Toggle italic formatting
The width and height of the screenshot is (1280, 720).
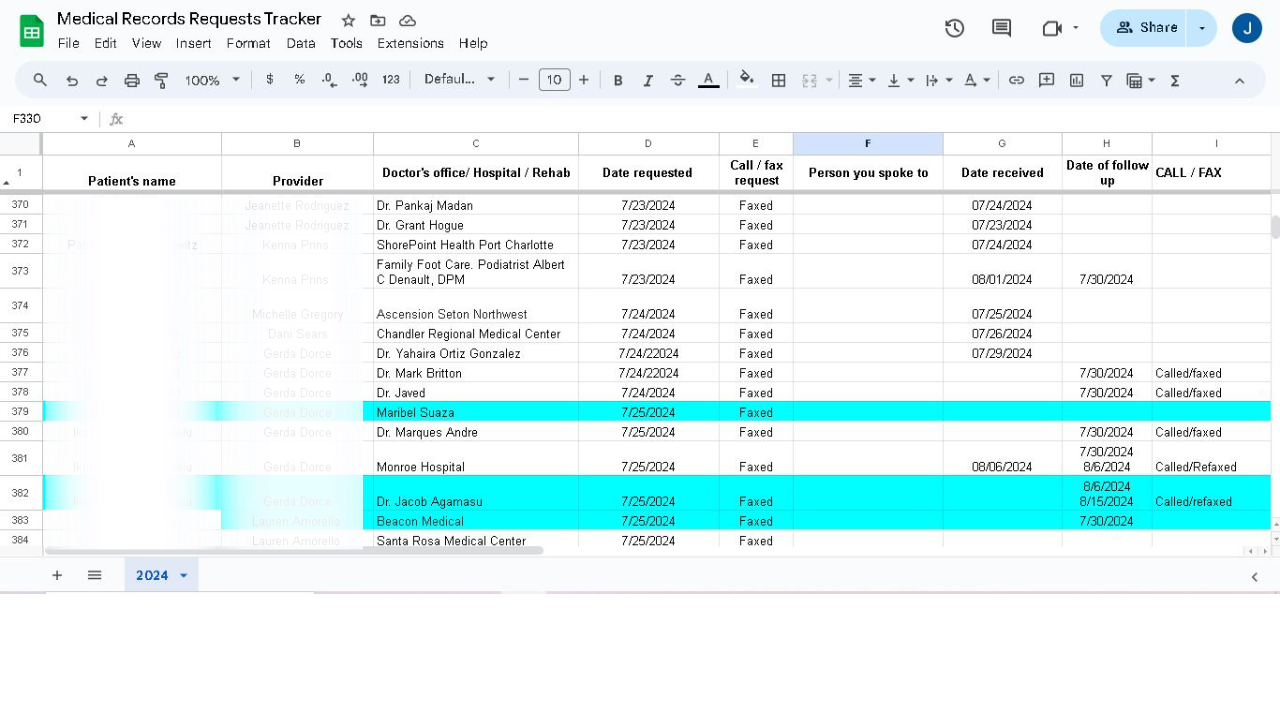[648, 80]
